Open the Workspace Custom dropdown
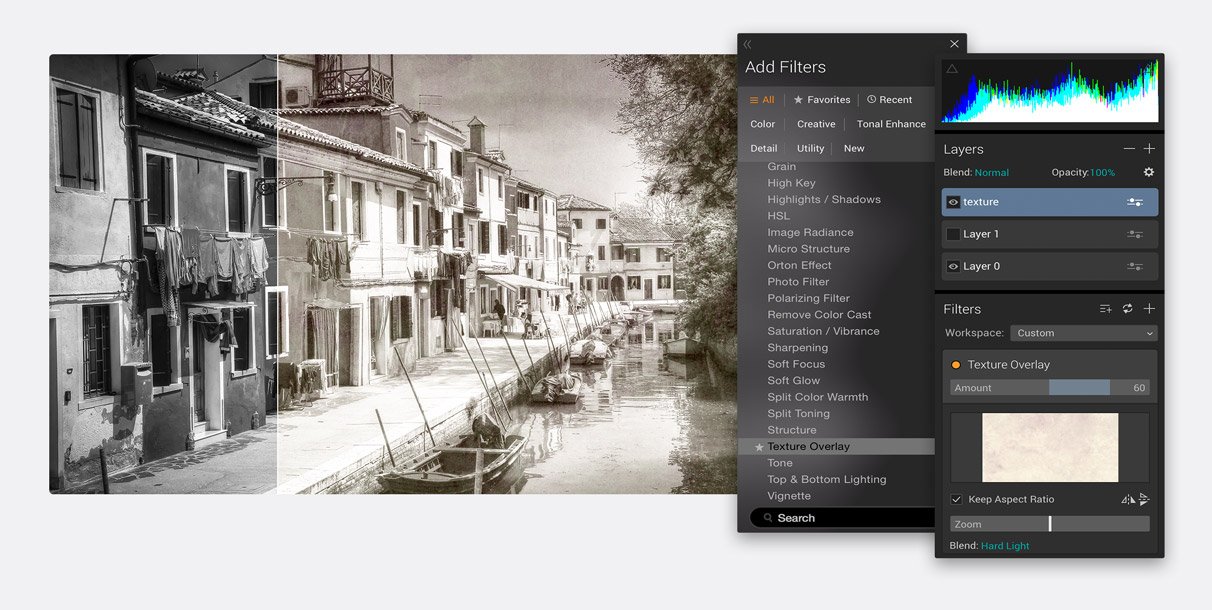Viewport: 1212px width, 610px height. [x=1083, y=332]
